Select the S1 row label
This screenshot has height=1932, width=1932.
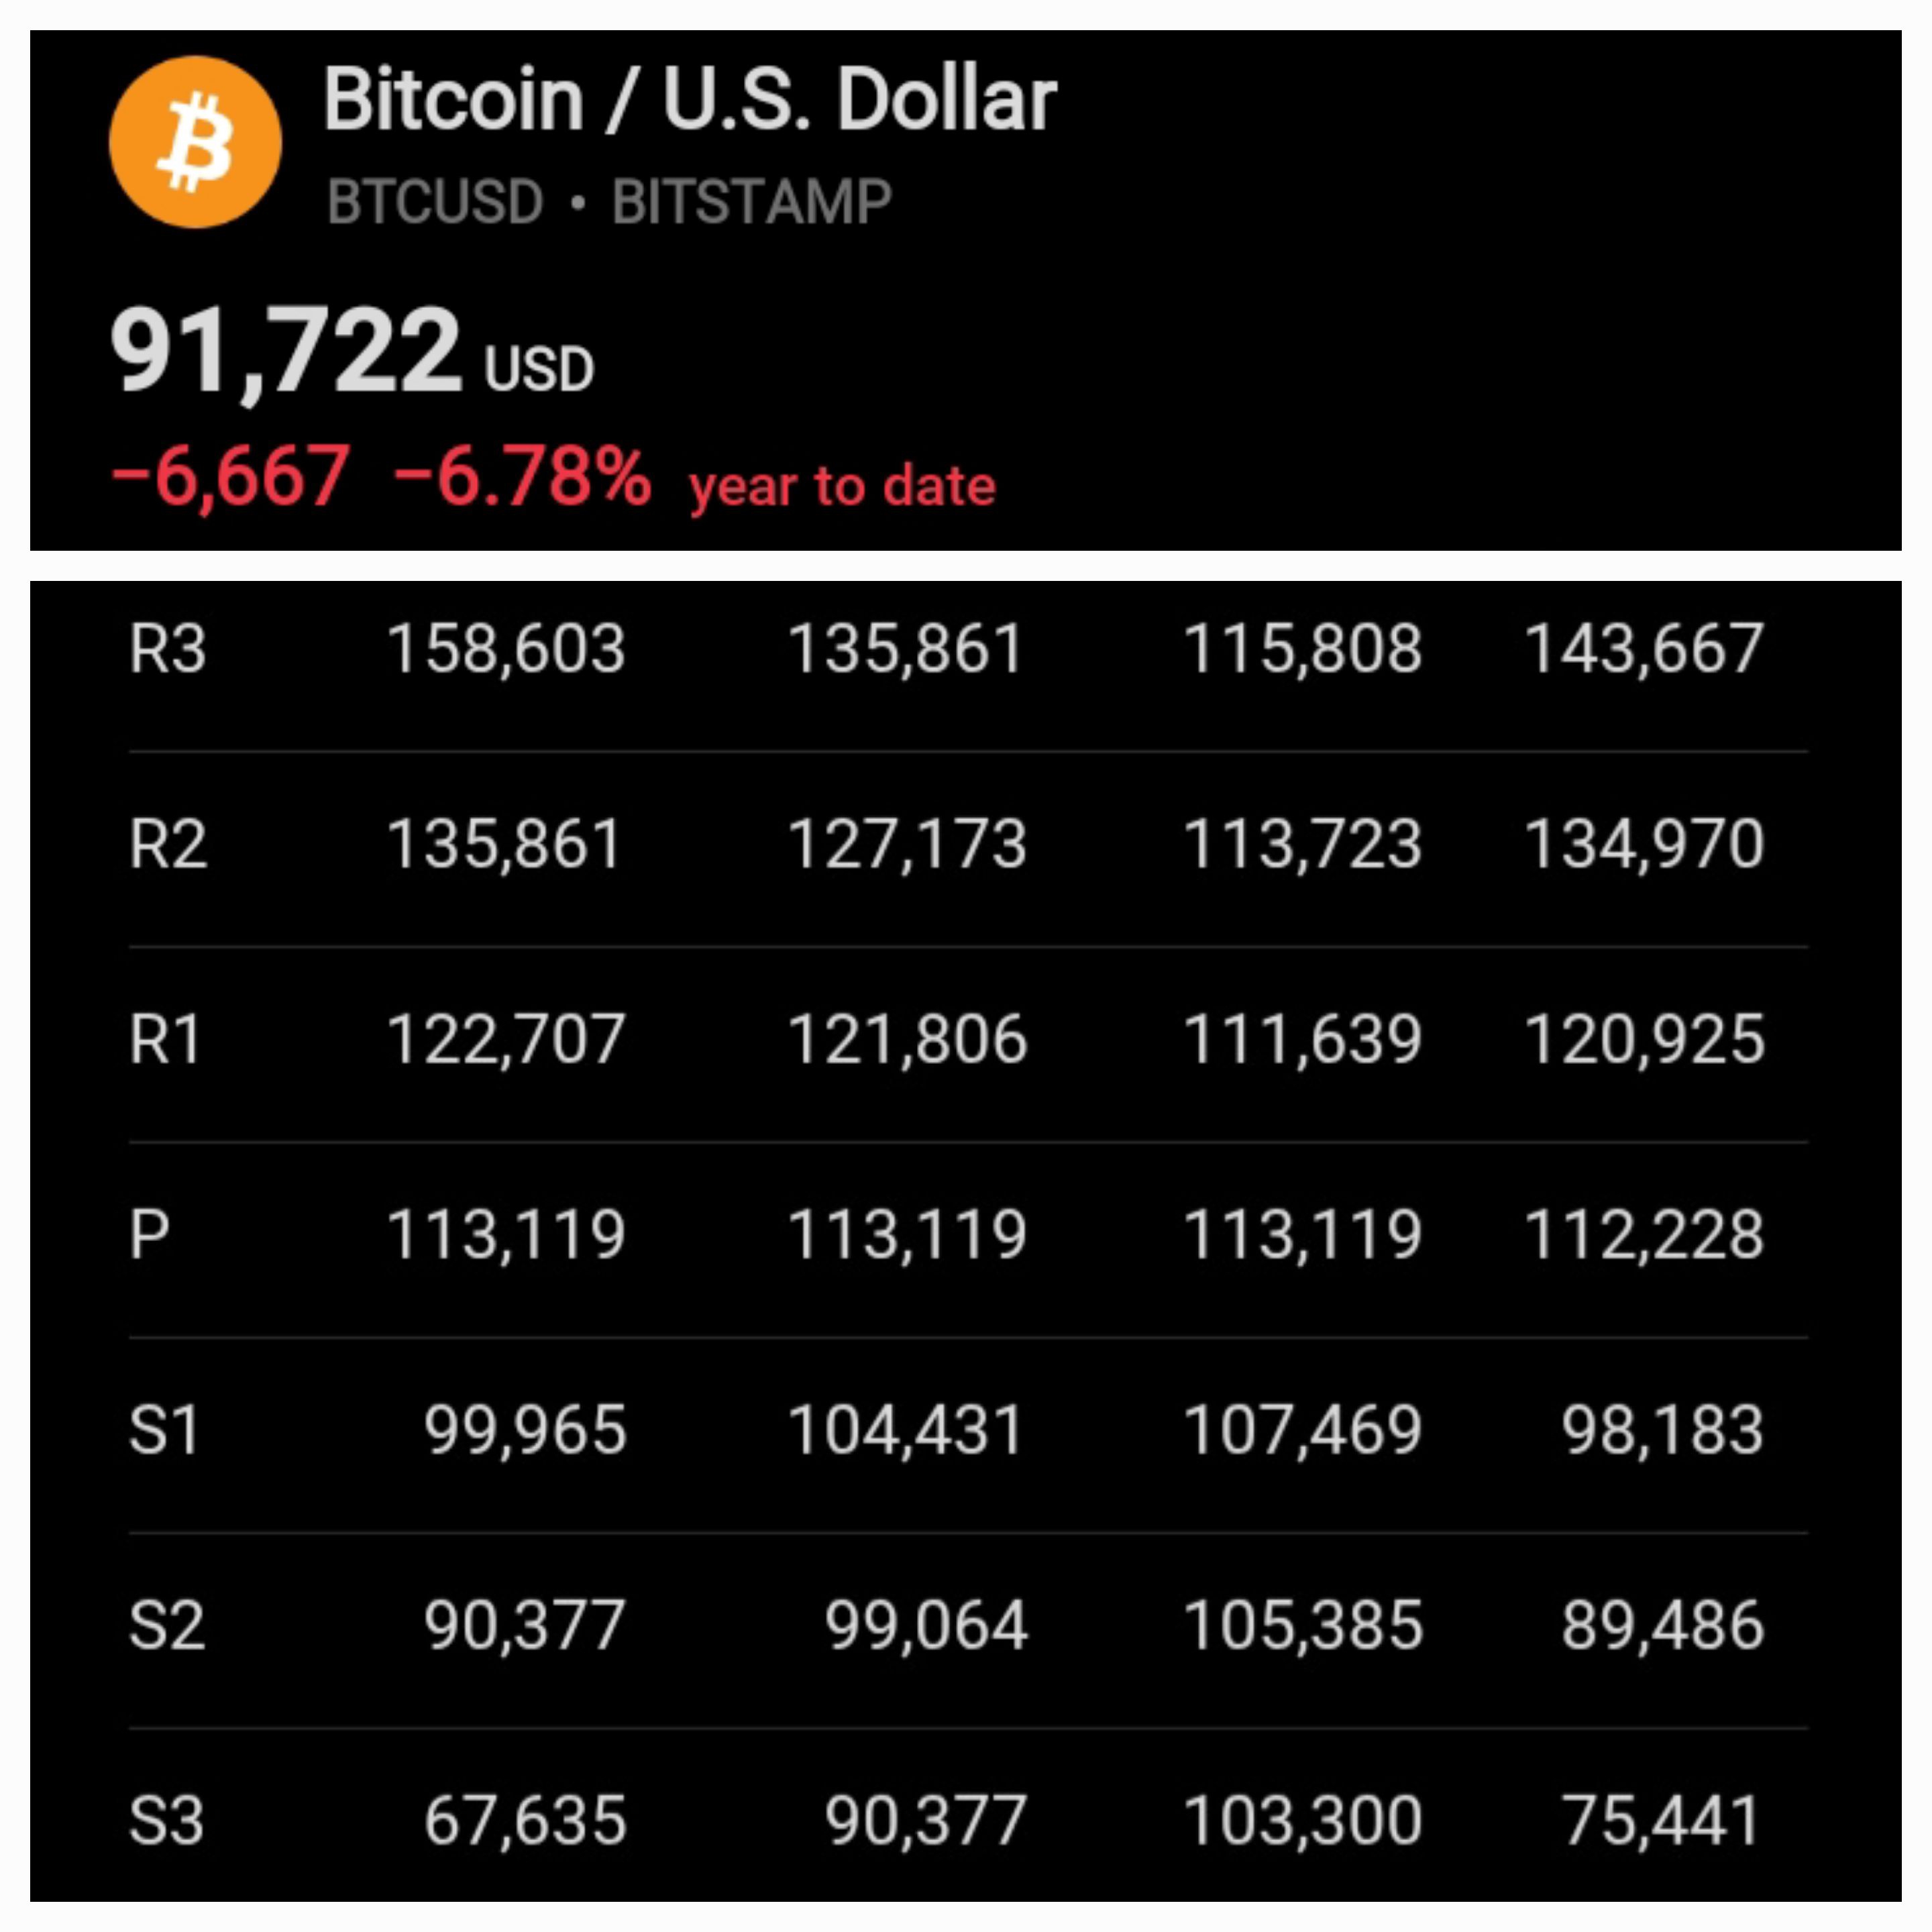click(165, 1429)
